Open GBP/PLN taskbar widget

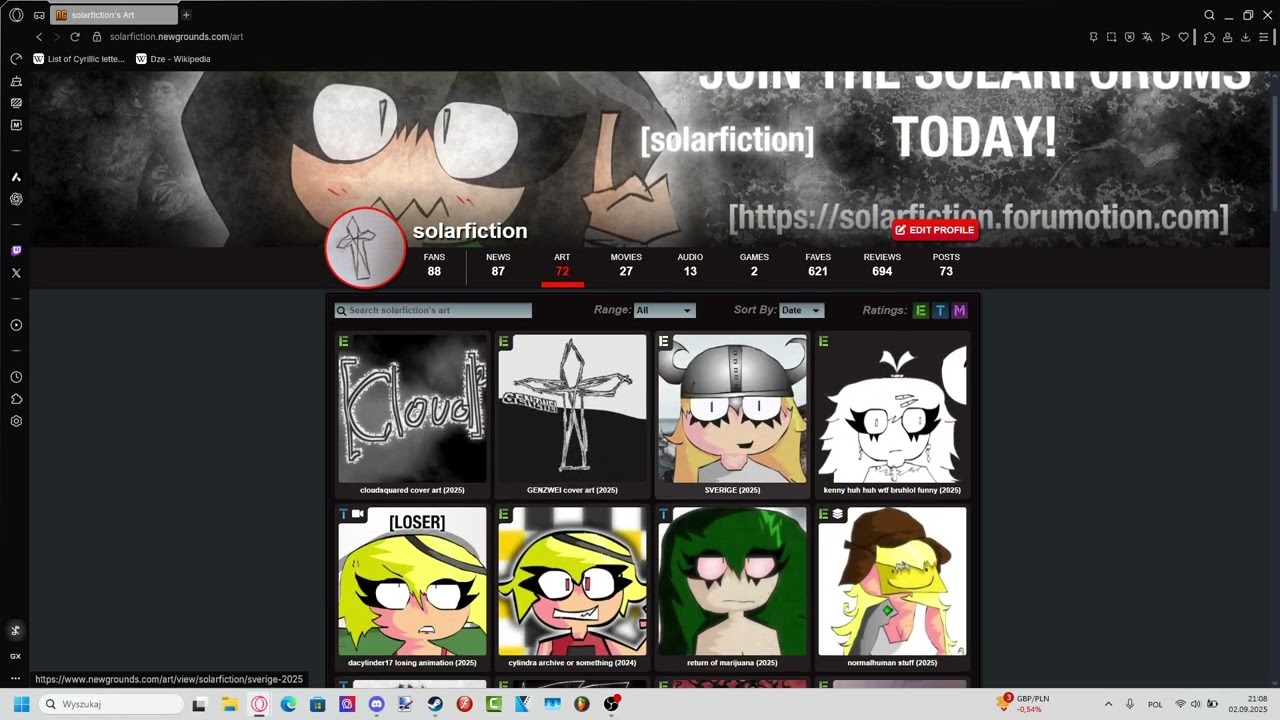[1025, 704]
